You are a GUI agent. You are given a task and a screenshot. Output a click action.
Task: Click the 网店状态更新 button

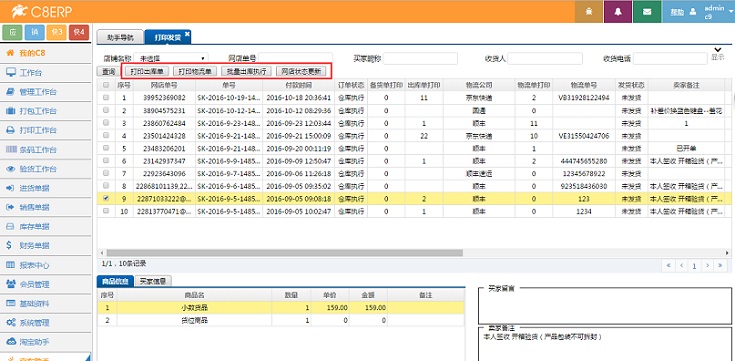pyautogui.click(x=300, y=71)
